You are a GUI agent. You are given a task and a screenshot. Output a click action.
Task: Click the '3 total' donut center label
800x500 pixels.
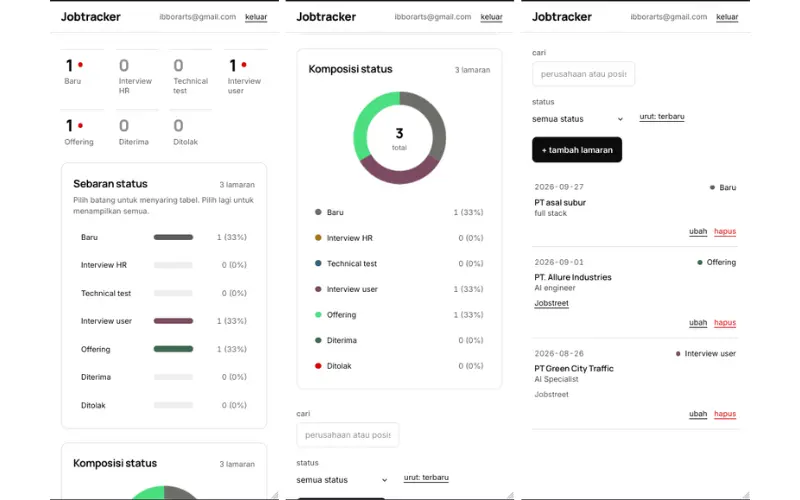click(x=399, y=138)
